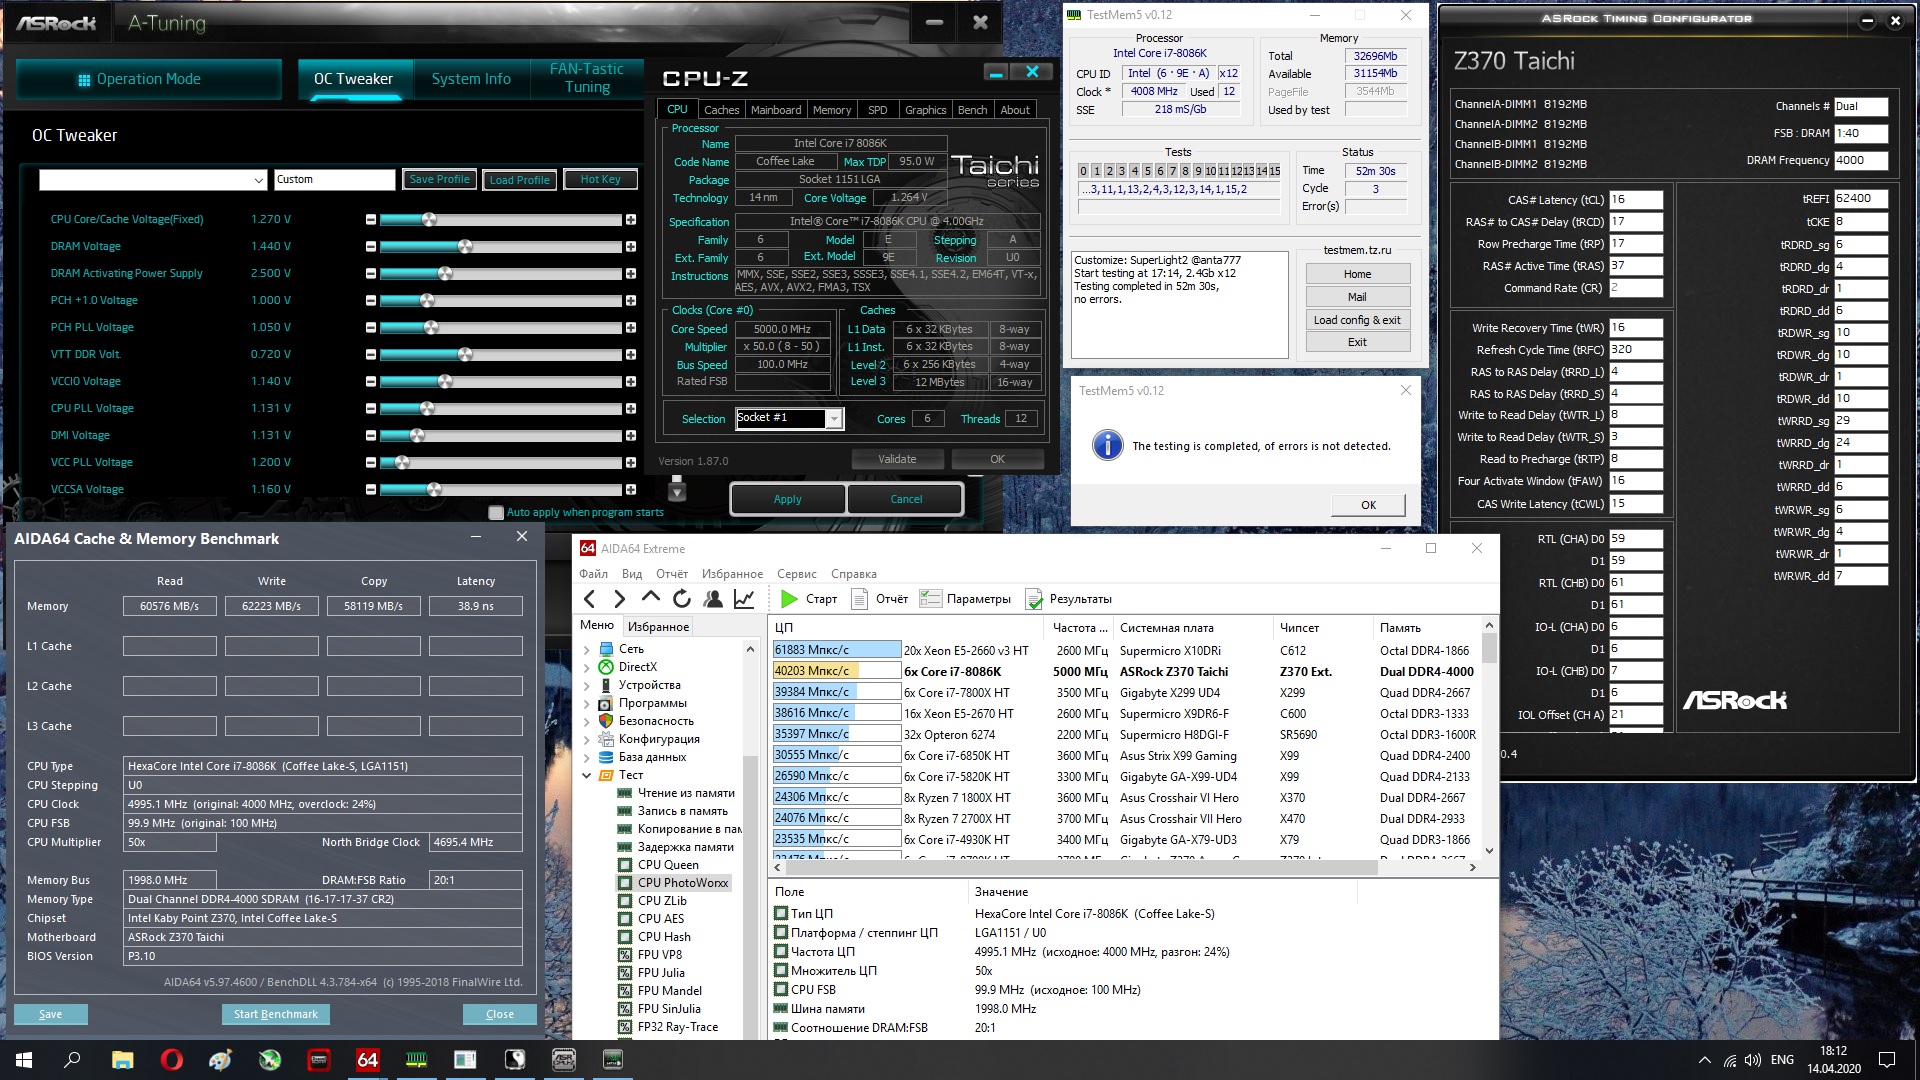The width and height of the screenshot is (1920, 1080).
Task: Click Start Benchmark in AIDA64 benchmark window
Action: point(275,1014)
